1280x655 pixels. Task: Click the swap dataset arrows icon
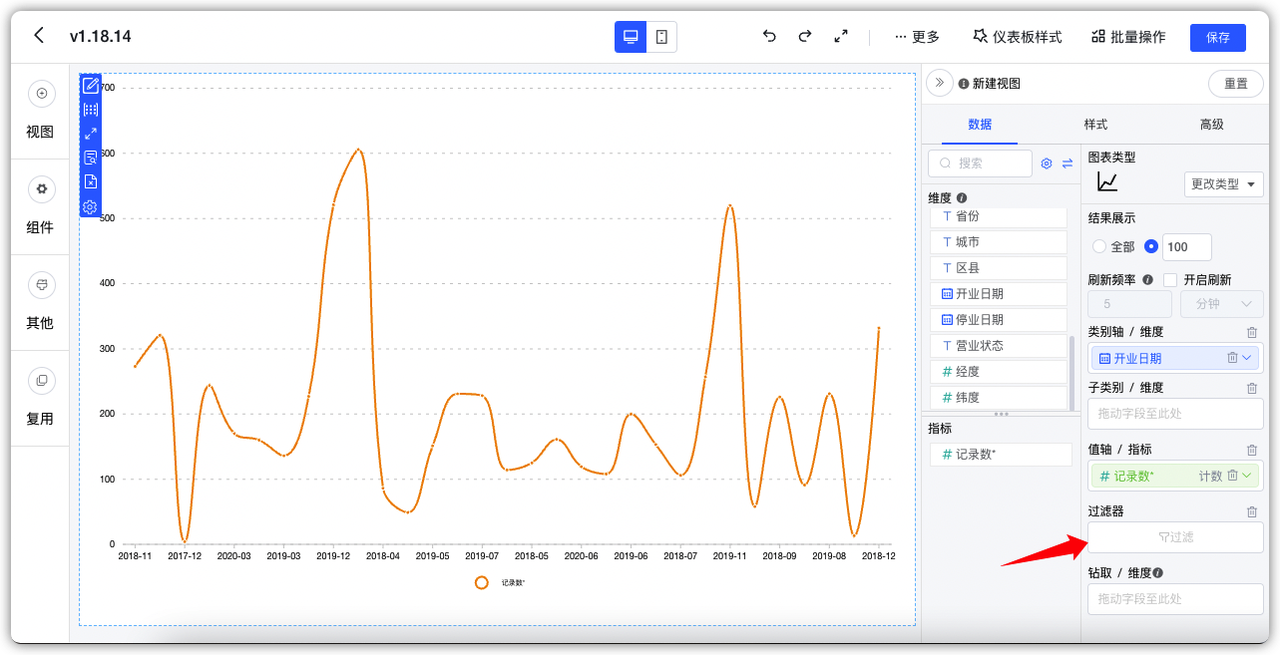pyautogui.click(x=1067, y=164)
